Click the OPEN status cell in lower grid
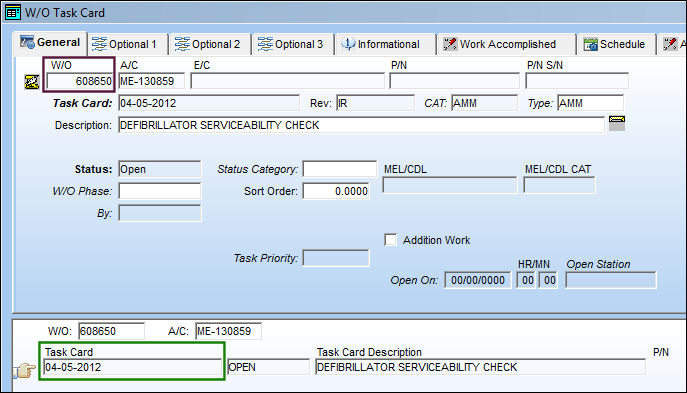Viewport: 687px width, 393px height. coord(269,367)
